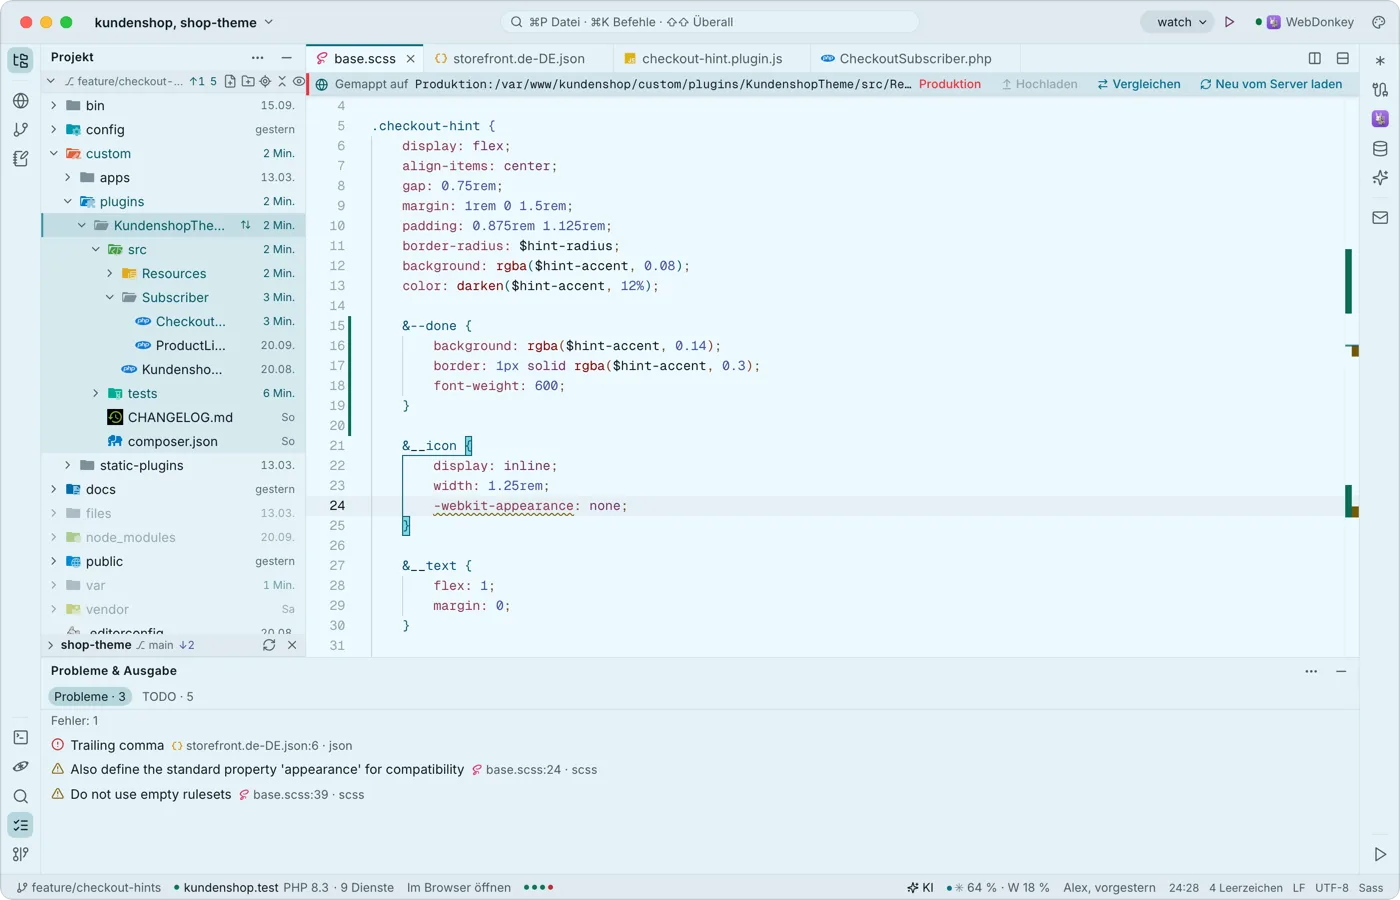Screen dimensions: 1400x900
Task: Click the asterisk icon in right sidebar
Action: (1380, 61)
